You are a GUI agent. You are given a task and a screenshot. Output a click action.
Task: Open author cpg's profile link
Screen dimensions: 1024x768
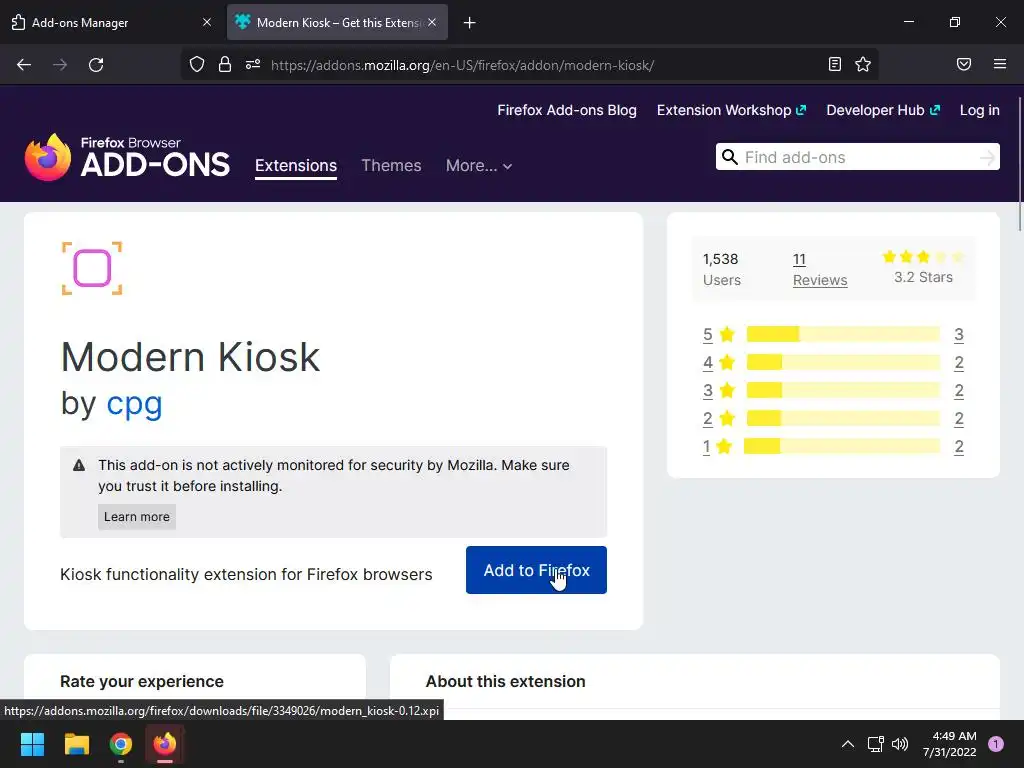click(134, 404)
